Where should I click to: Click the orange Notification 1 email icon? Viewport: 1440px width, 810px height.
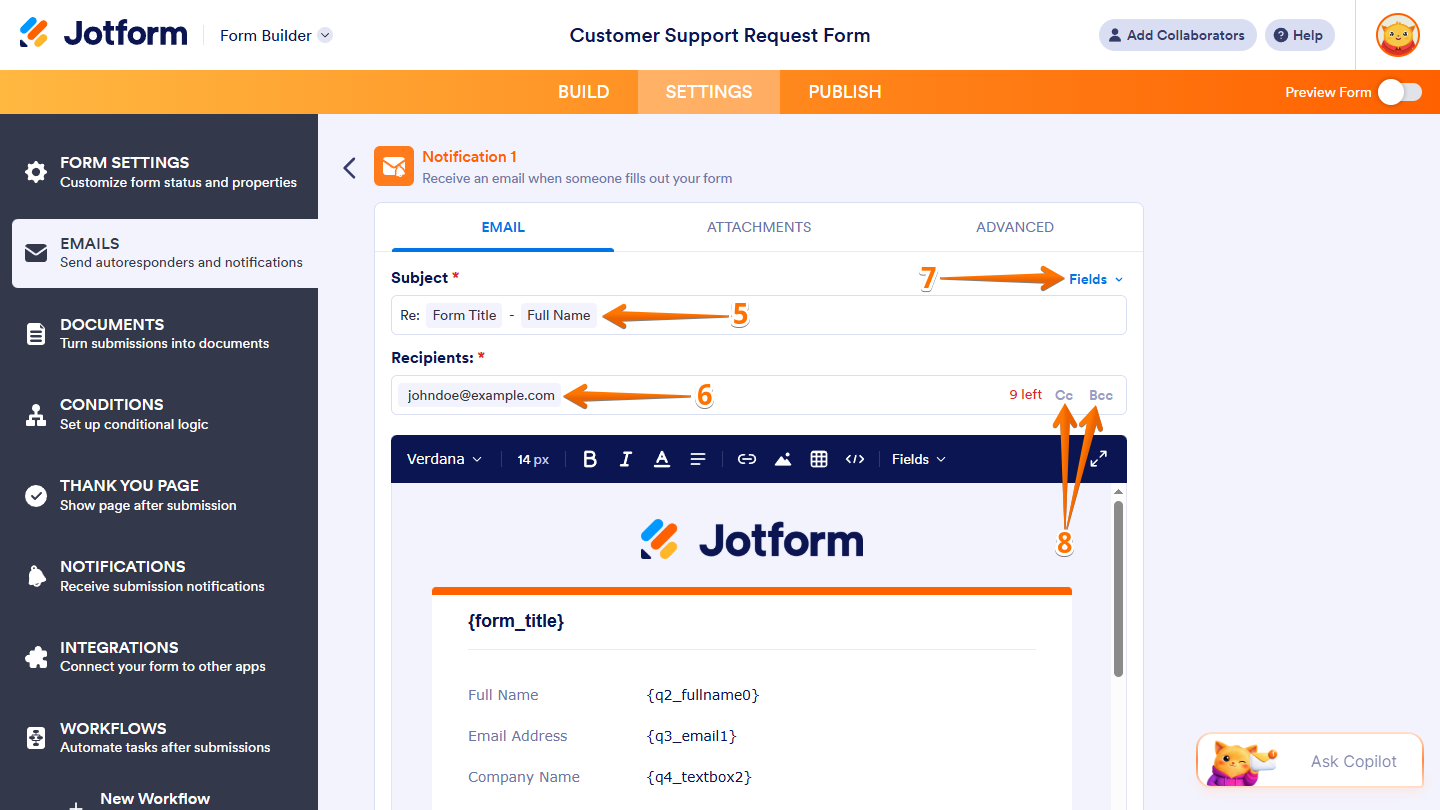click(x=394, y=166)
